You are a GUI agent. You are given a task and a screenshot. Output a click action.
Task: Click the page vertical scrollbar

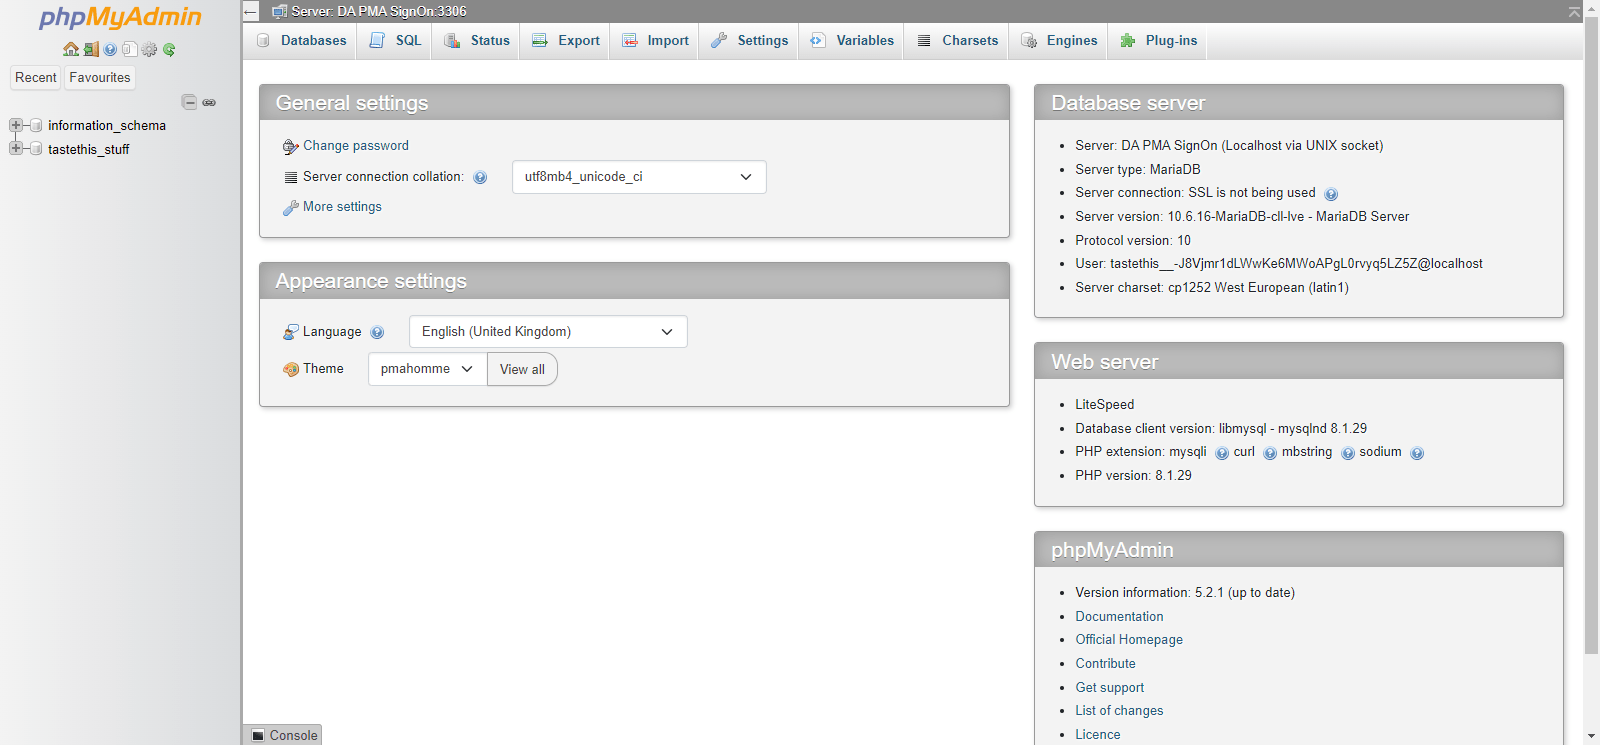click(x=1591, y=337)
